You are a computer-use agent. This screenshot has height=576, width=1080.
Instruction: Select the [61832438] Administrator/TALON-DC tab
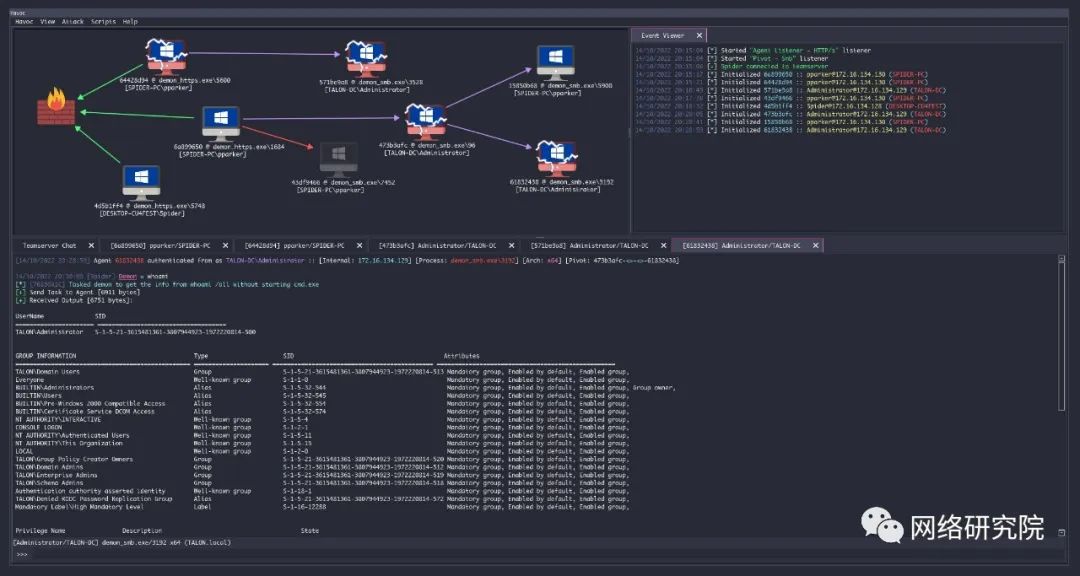pos(742,245)
